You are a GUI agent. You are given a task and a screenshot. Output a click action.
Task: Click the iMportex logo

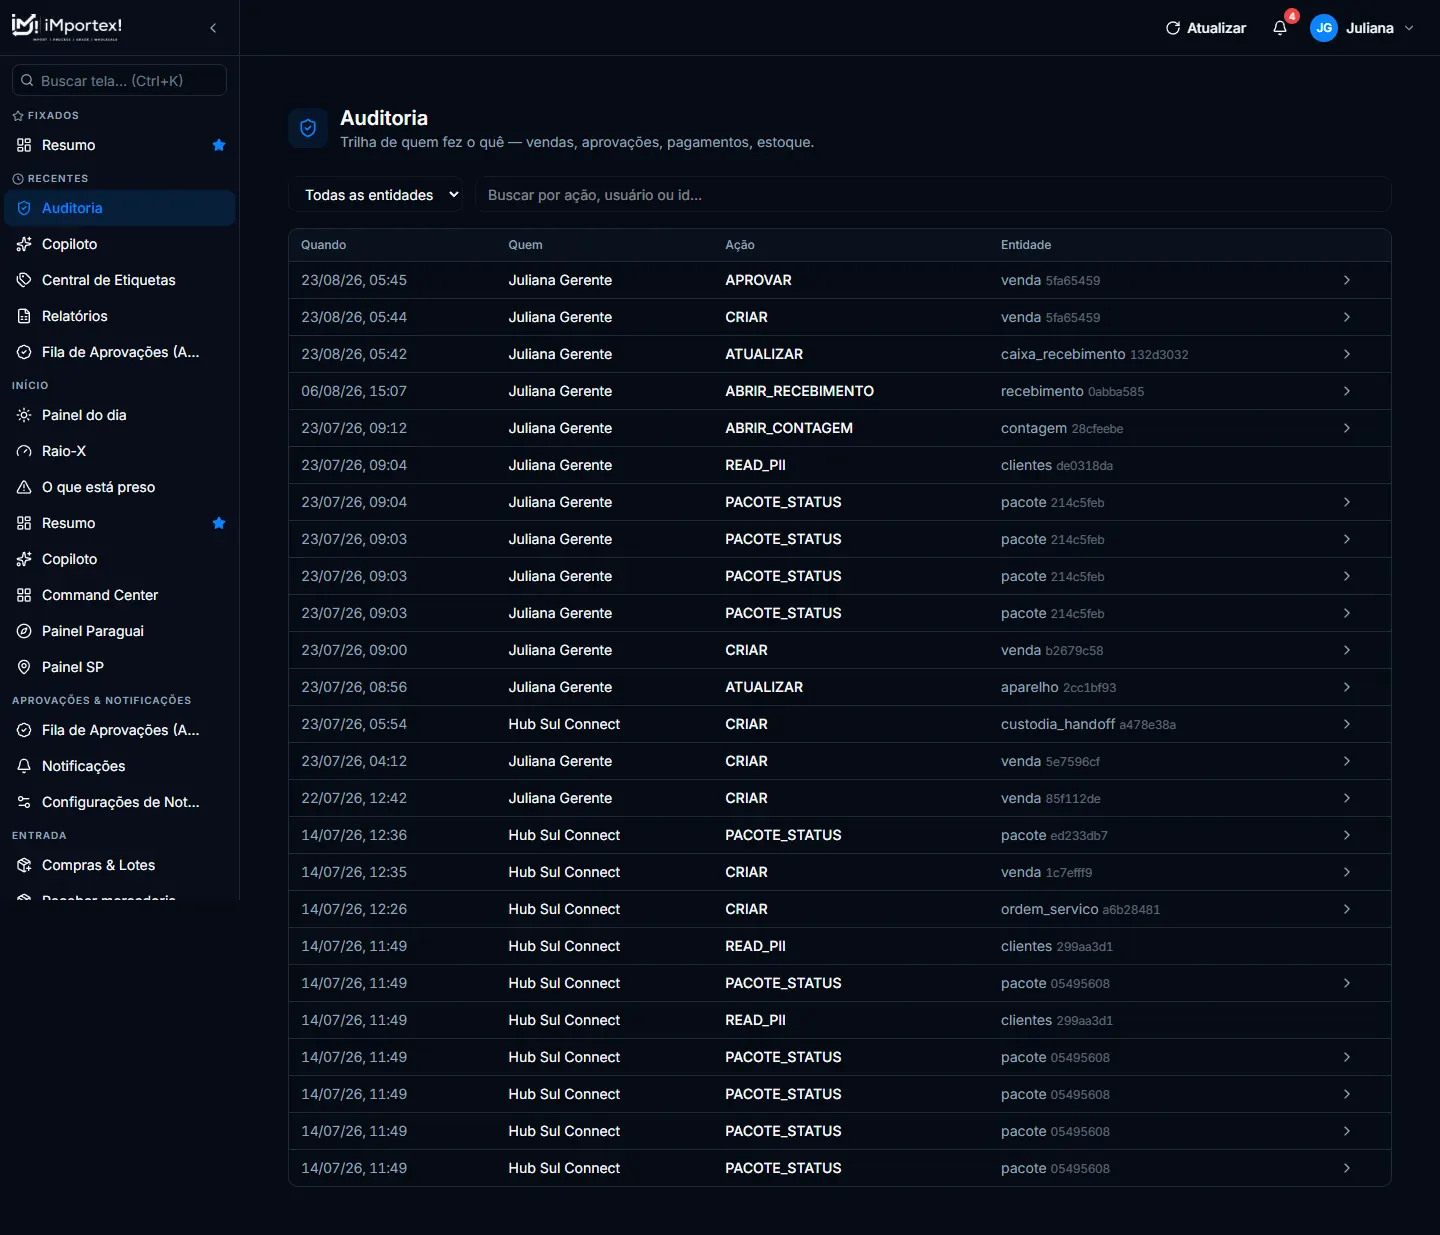[x=67, y=27]
